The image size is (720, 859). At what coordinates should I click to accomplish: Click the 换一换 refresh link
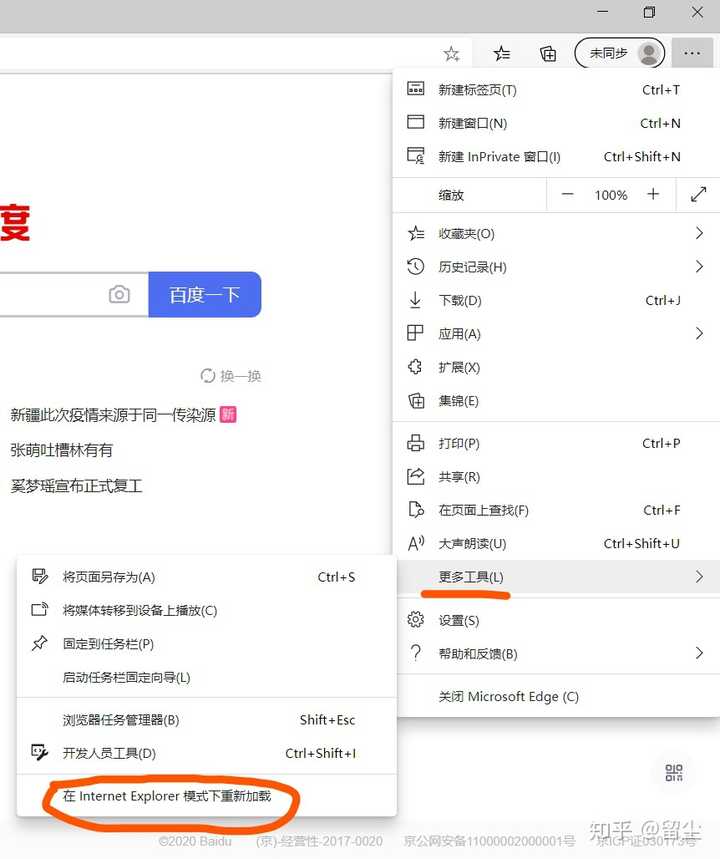point(231,376)
